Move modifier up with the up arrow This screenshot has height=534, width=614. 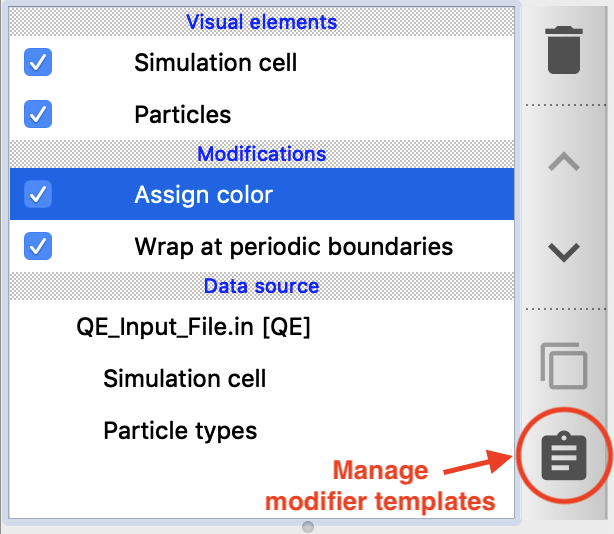tap(565, 162)
